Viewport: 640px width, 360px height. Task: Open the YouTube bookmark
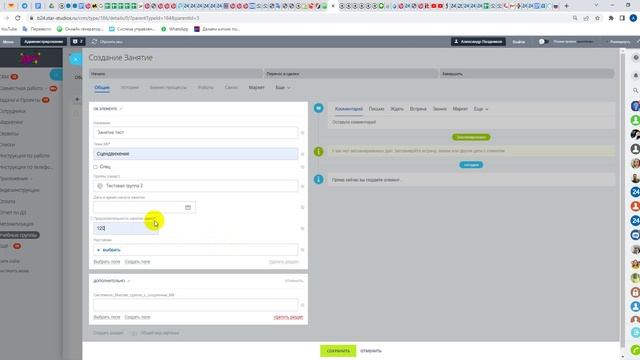pos(9,29)
